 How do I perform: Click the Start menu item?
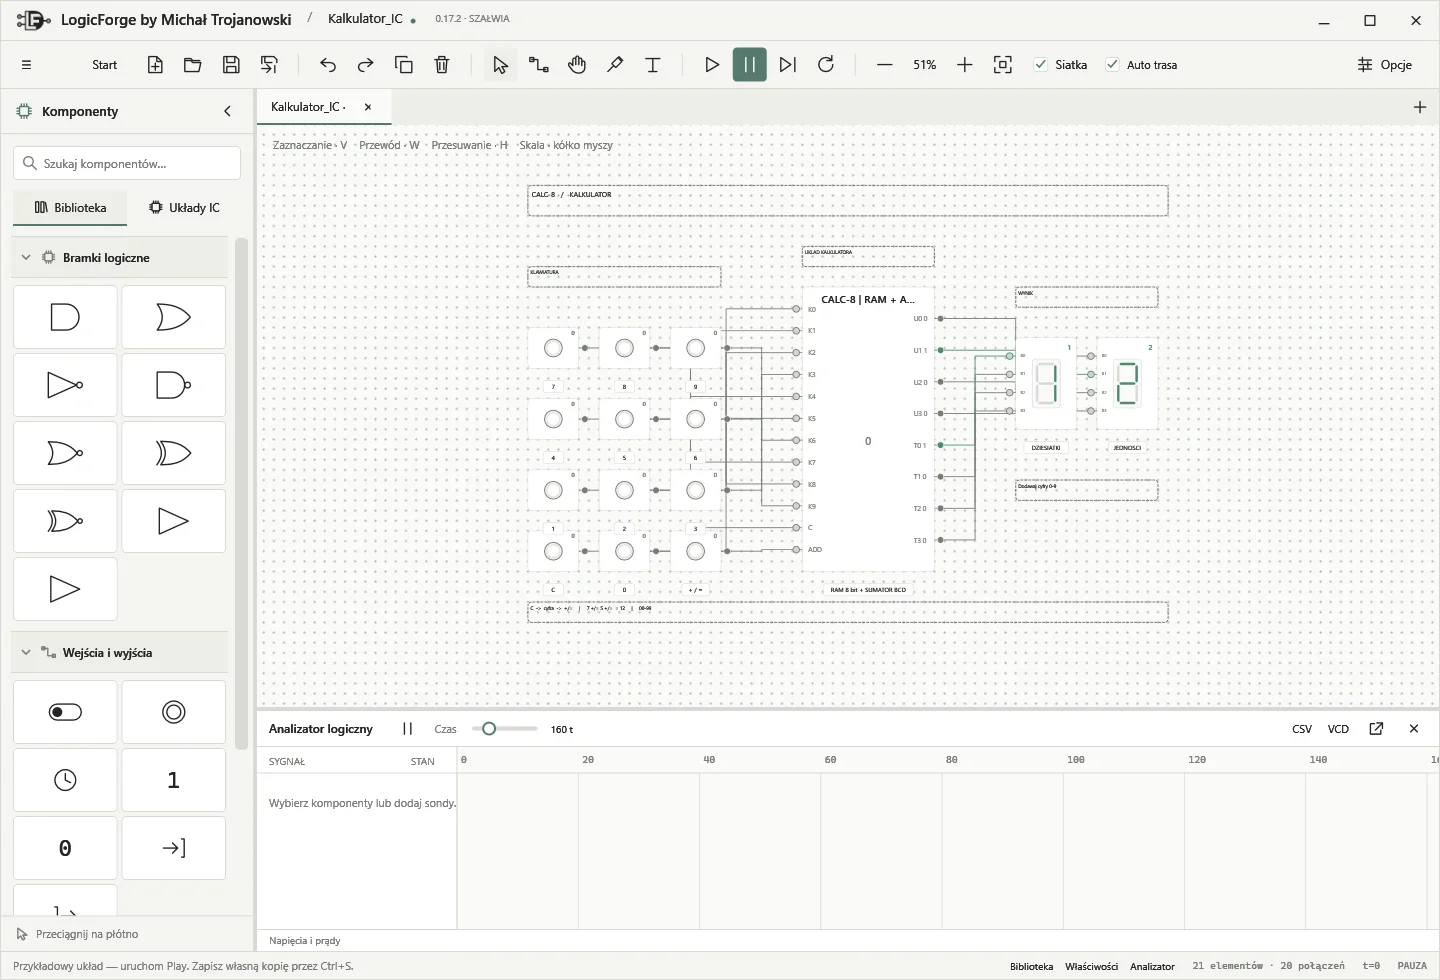(x=105, y=65)
